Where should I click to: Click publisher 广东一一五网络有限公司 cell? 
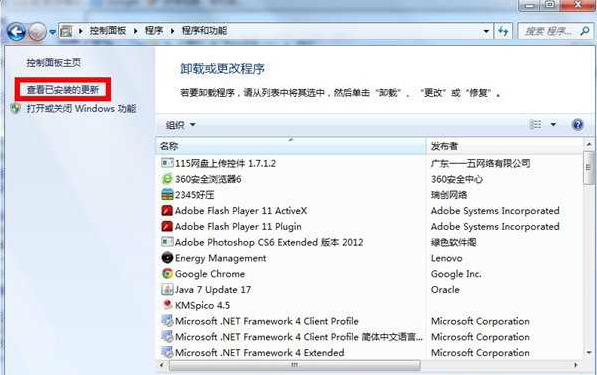[x=480, y=163]
